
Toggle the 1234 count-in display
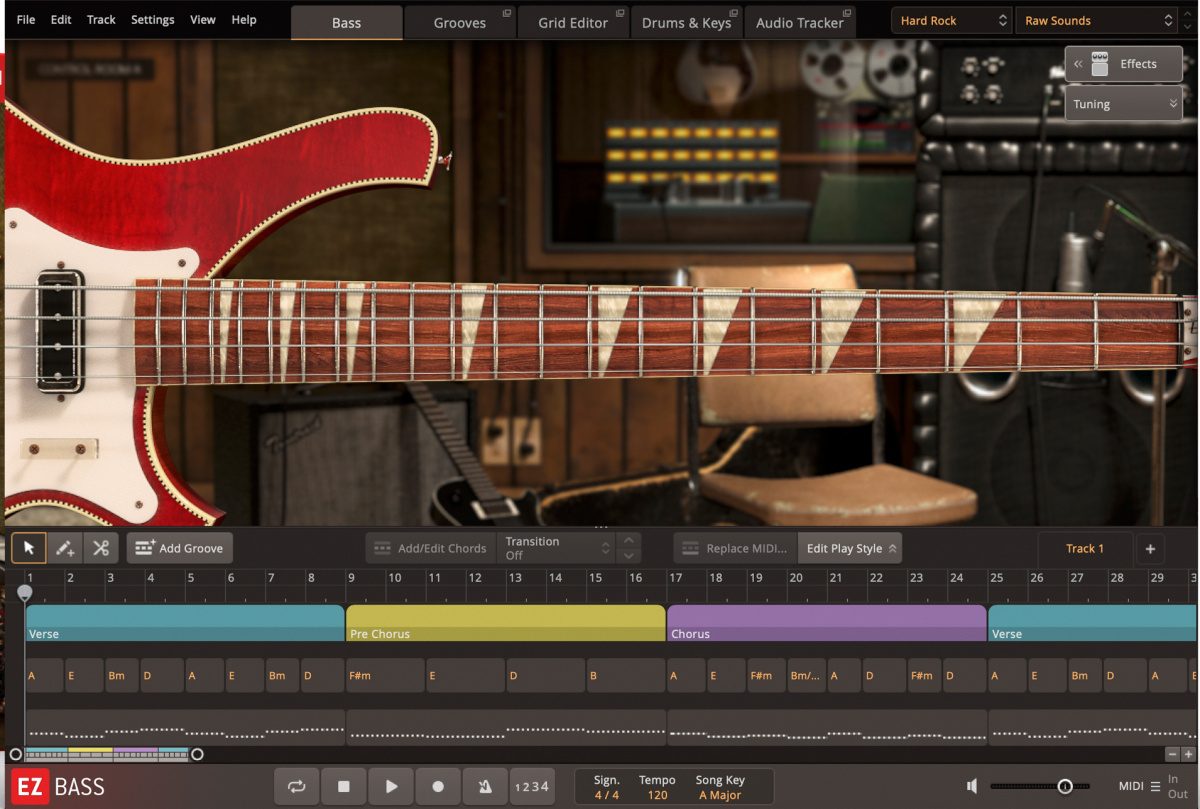(532, 786)
